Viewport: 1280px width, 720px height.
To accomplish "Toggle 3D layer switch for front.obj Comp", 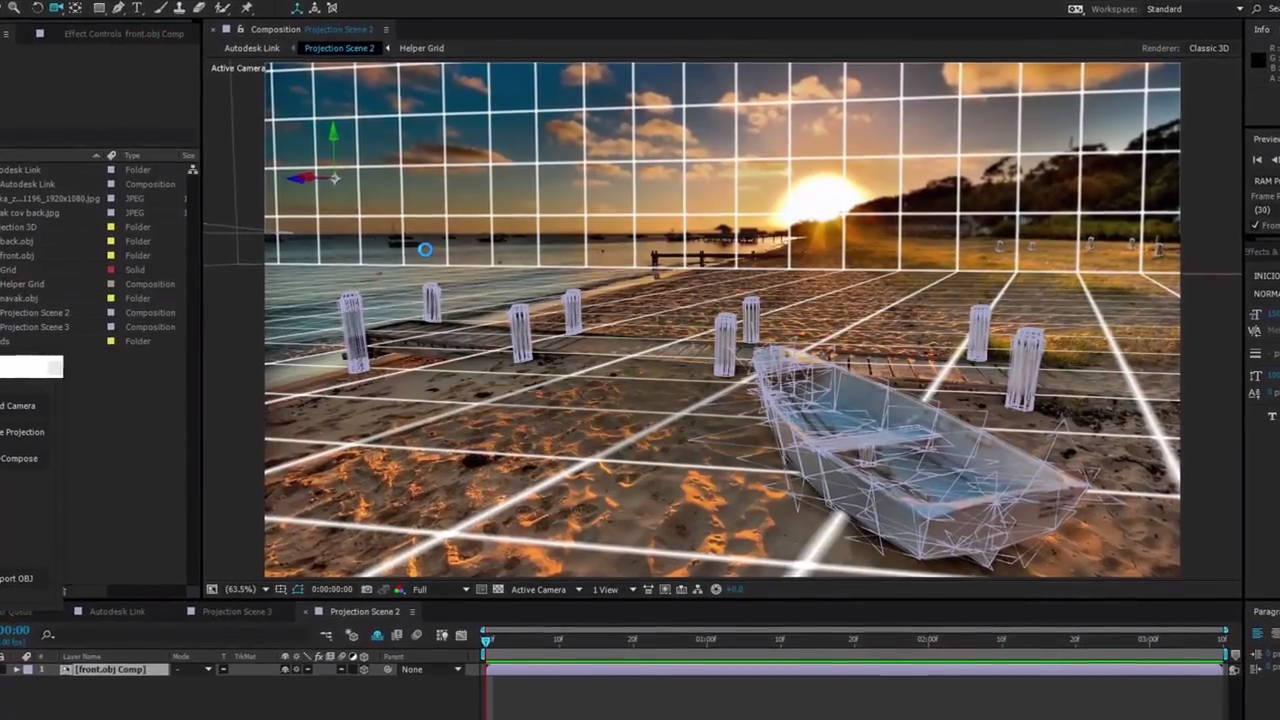I will [x=364, y=669].
